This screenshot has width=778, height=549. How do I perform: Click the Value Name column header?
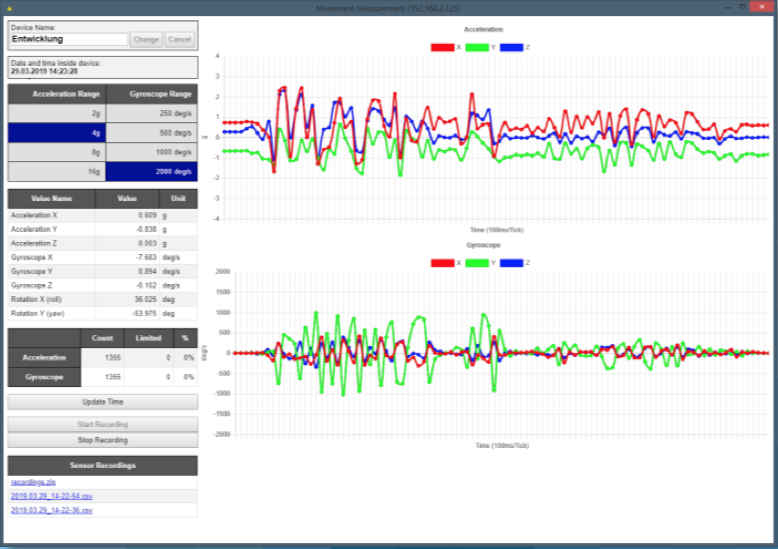52,199
